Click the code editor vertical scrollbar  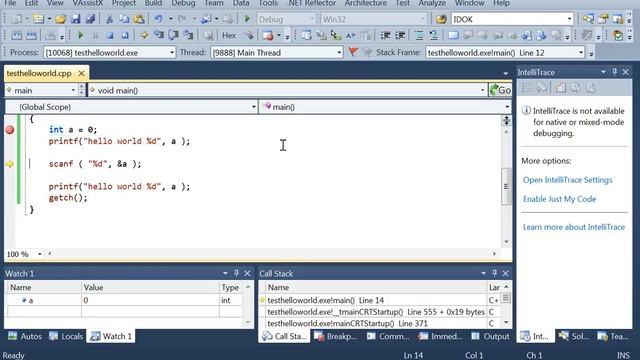point(506,187)
